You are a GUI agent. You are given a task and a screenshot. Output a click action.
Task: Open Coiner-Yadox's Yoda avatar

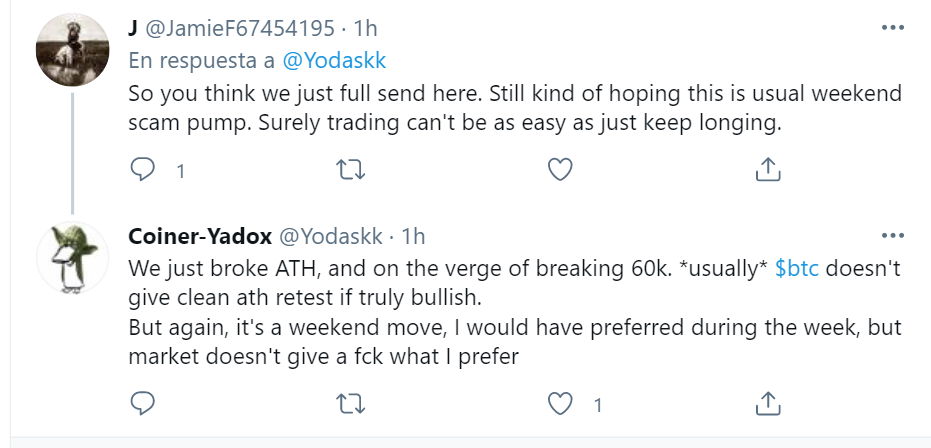tap(72, 258)
